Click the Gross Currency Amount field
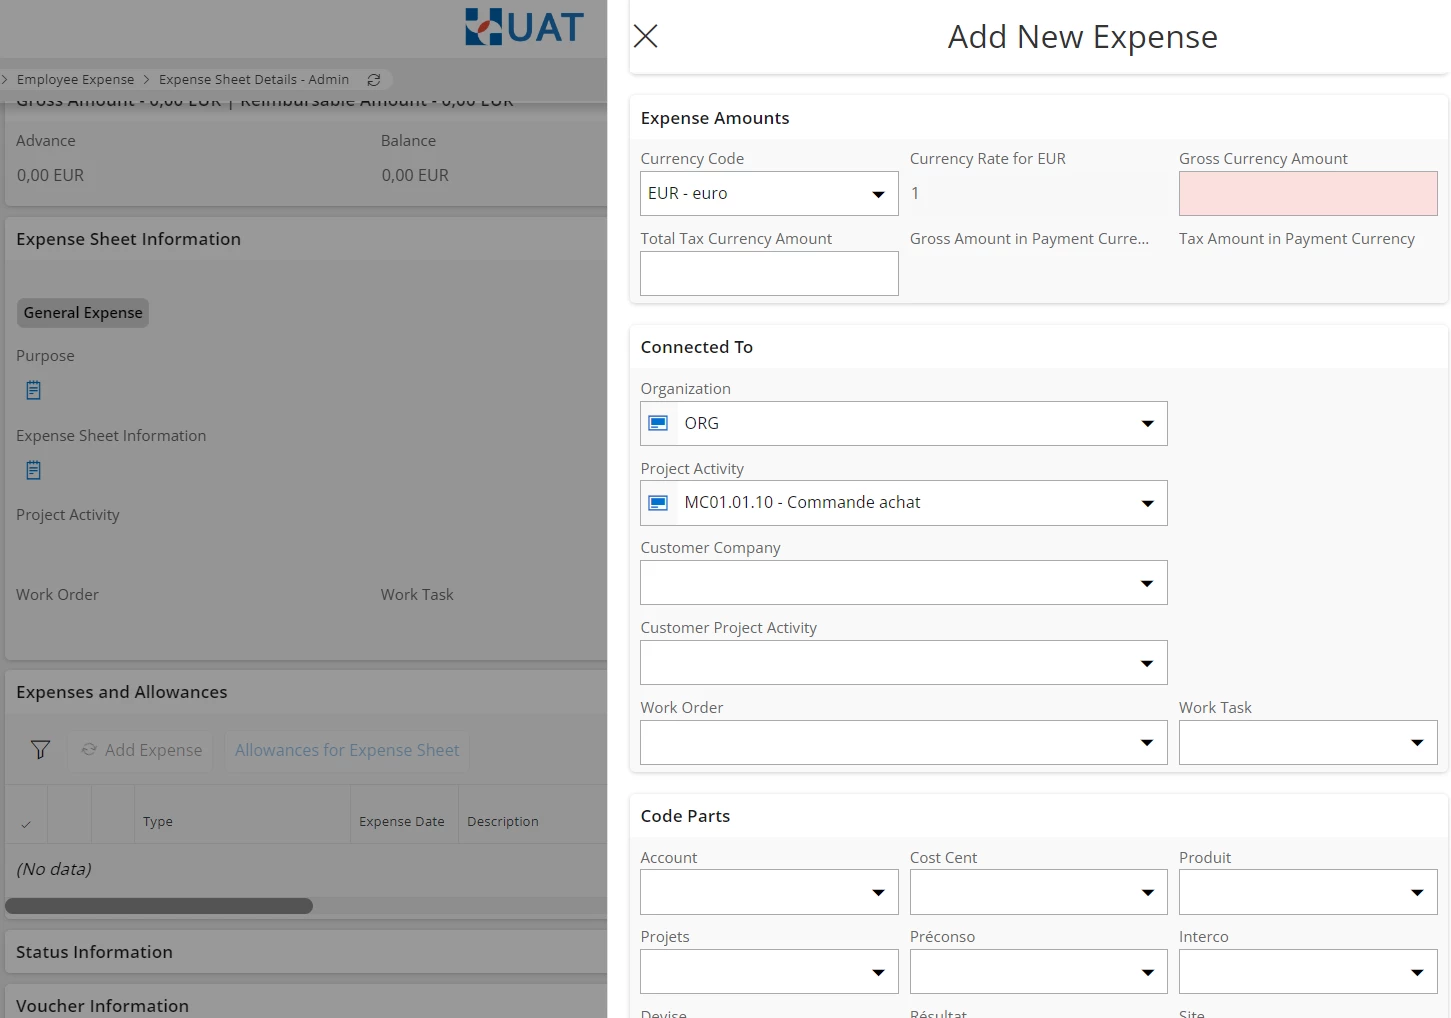1451x1018 pixels. tap(1307, 194)
